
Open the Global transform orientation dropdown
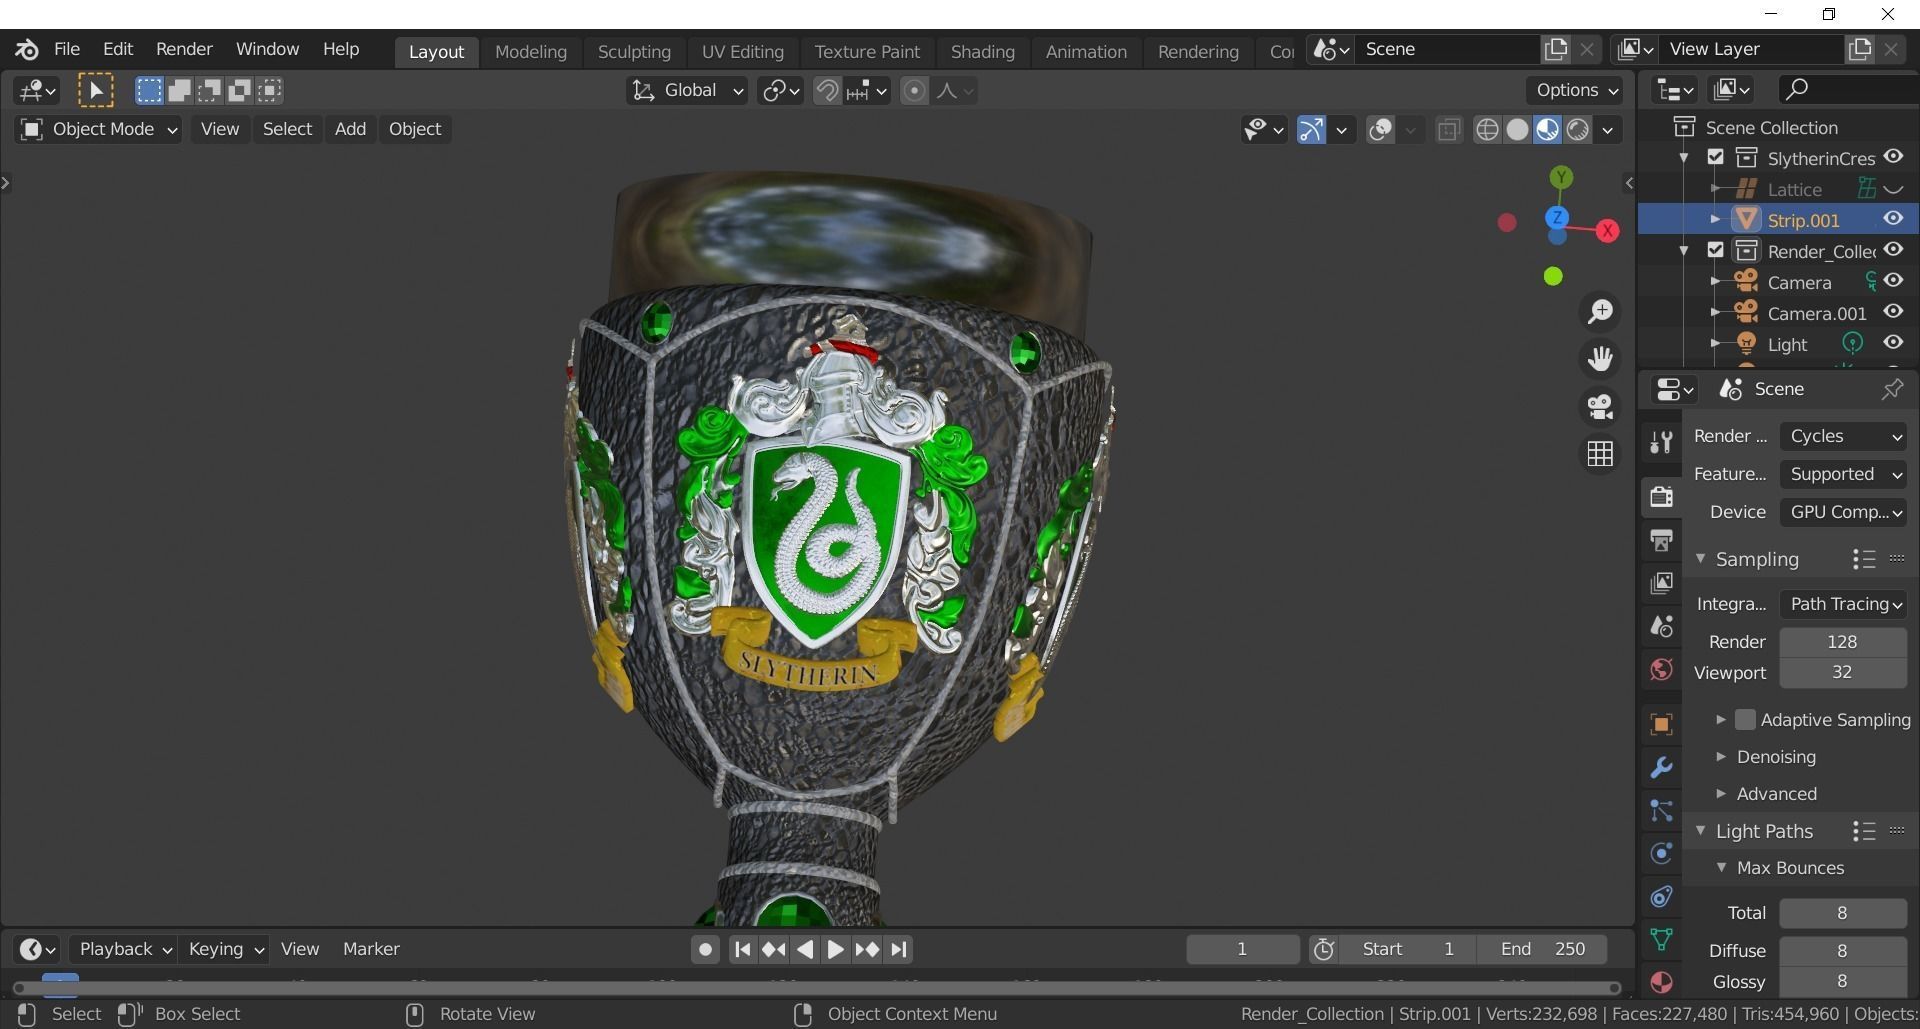point(687,91)
